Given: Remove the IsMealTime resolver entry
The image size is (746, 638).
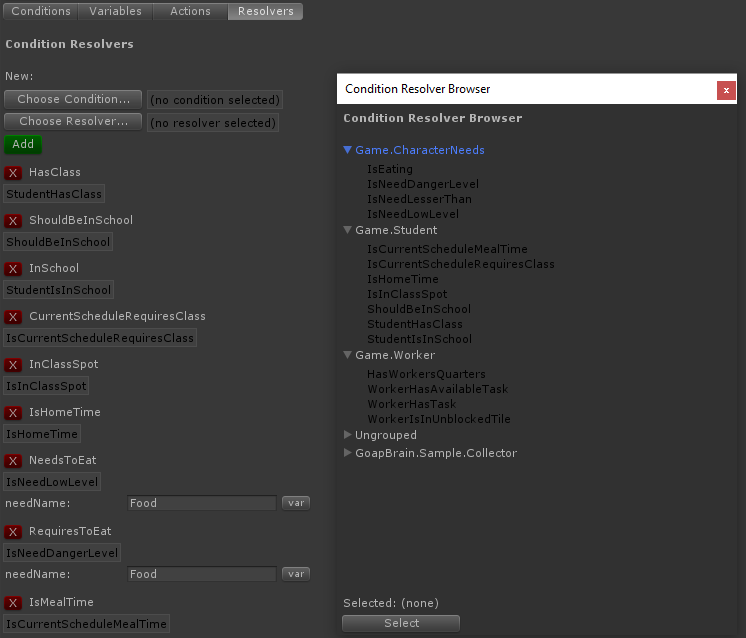Looking at the screenshot, I should (x=13, y=603).
